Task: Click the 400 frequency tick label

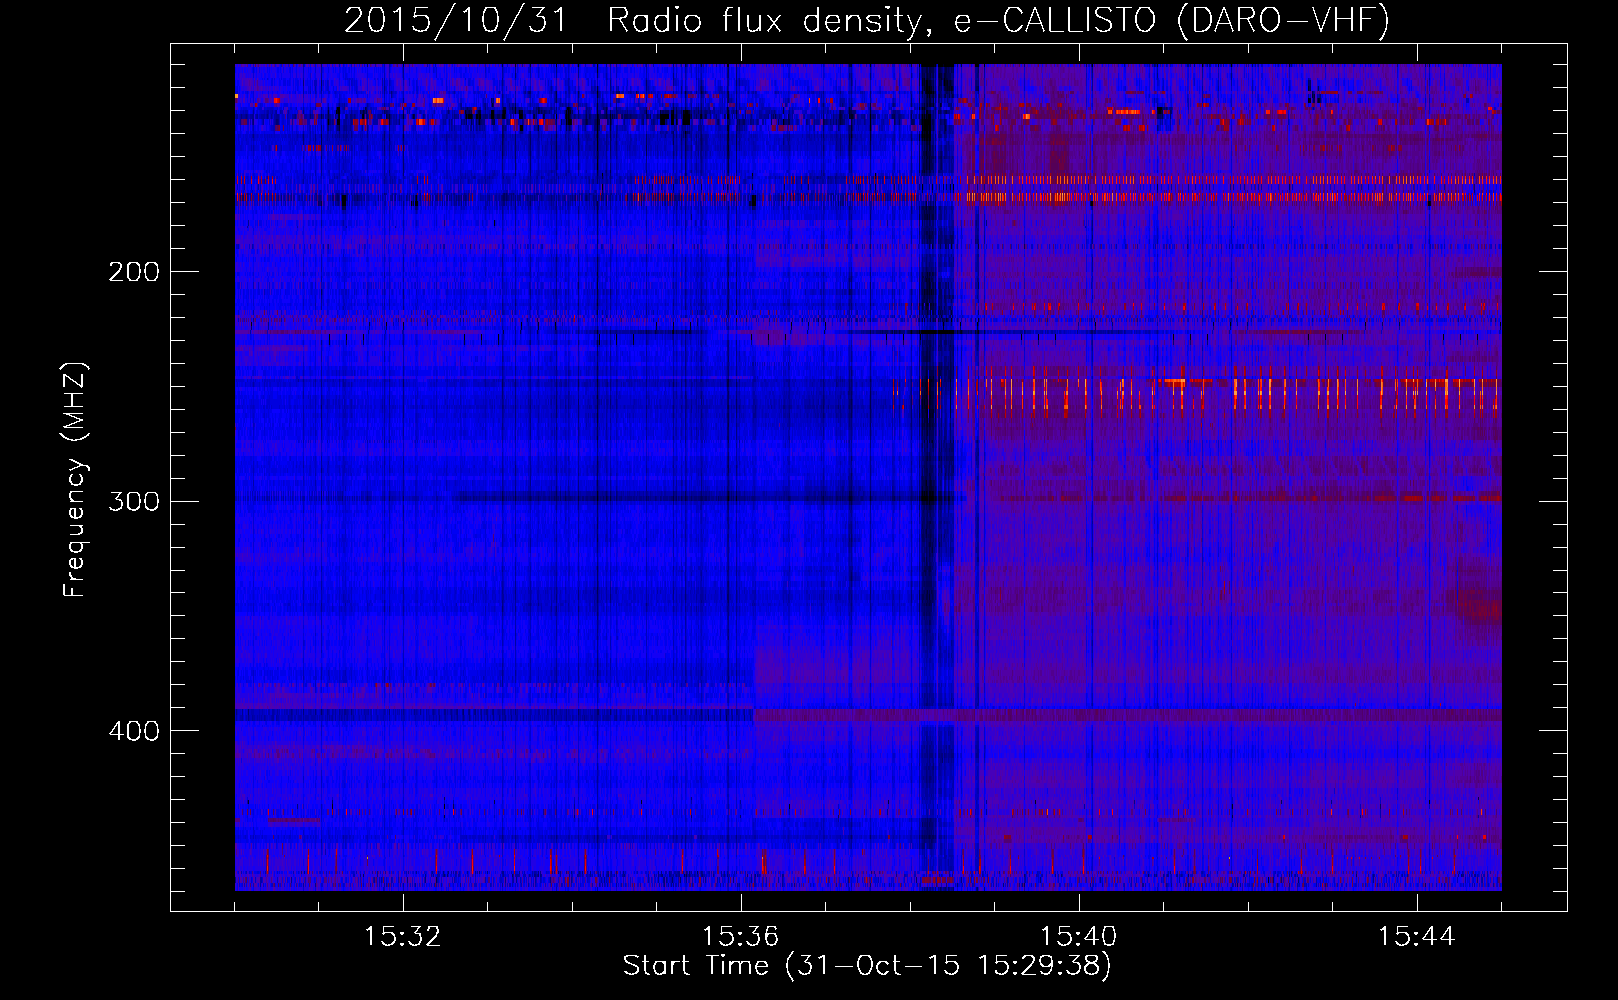Action: click(x=134, y=731)
